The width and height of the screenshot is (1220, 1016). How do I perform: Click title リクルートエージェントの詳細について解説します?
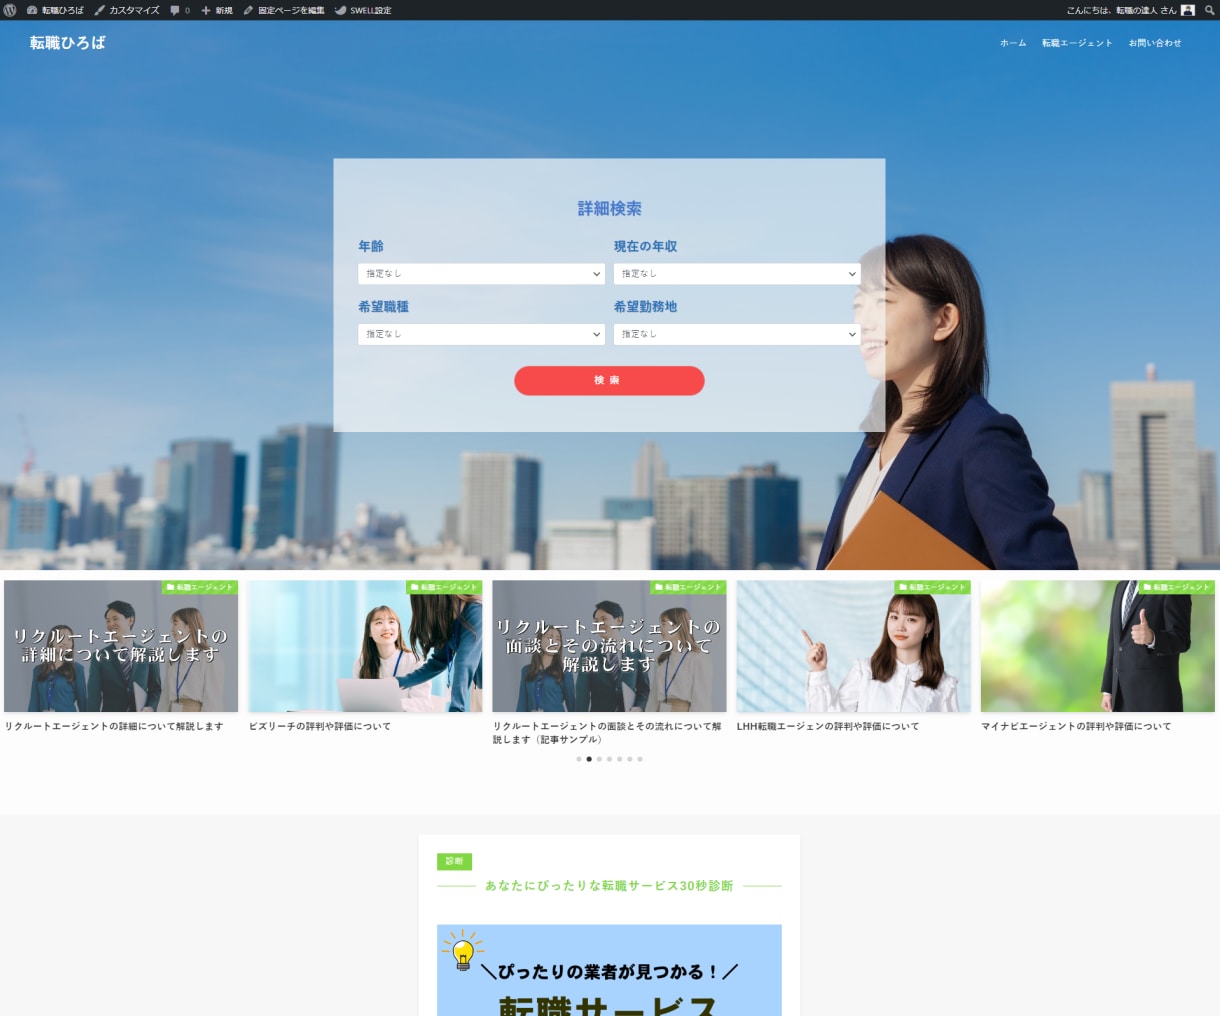pyautogui.click(x=114, y=726)
